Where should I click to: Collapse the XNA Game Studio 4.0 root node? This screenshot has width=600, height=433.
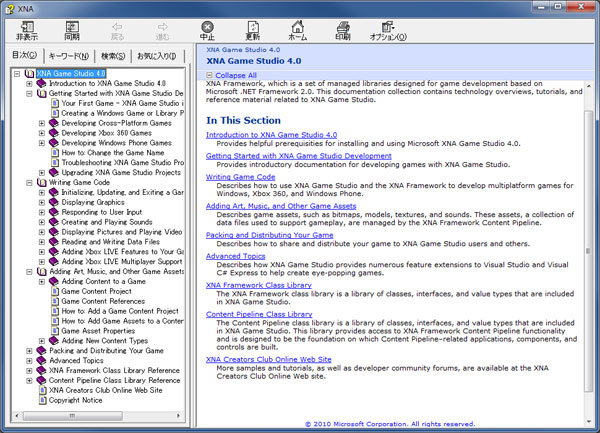pyautogui.click(x=17, y=73)
